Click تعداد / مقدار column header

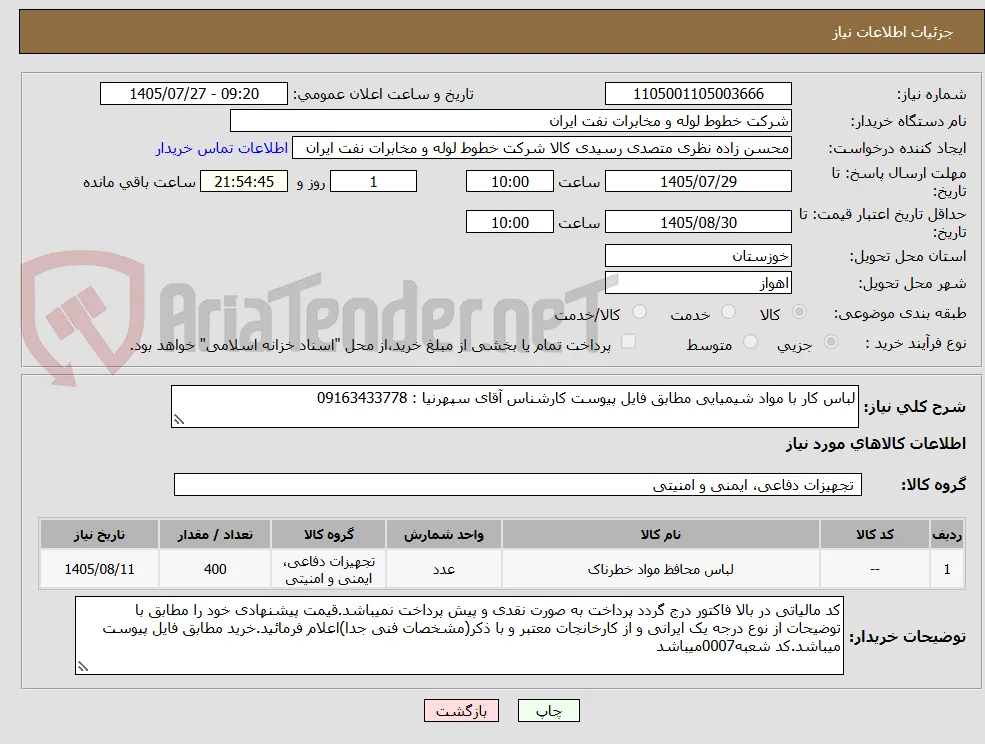tap(215, 535)
